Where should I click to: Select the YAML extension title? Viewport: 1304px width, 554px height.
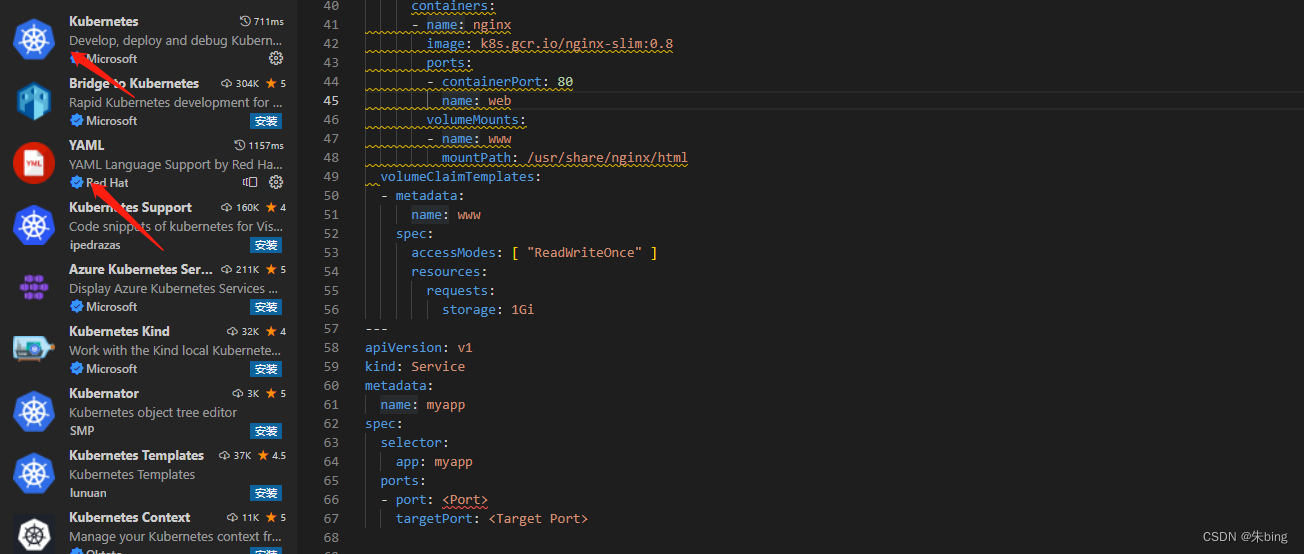(87, 145)
